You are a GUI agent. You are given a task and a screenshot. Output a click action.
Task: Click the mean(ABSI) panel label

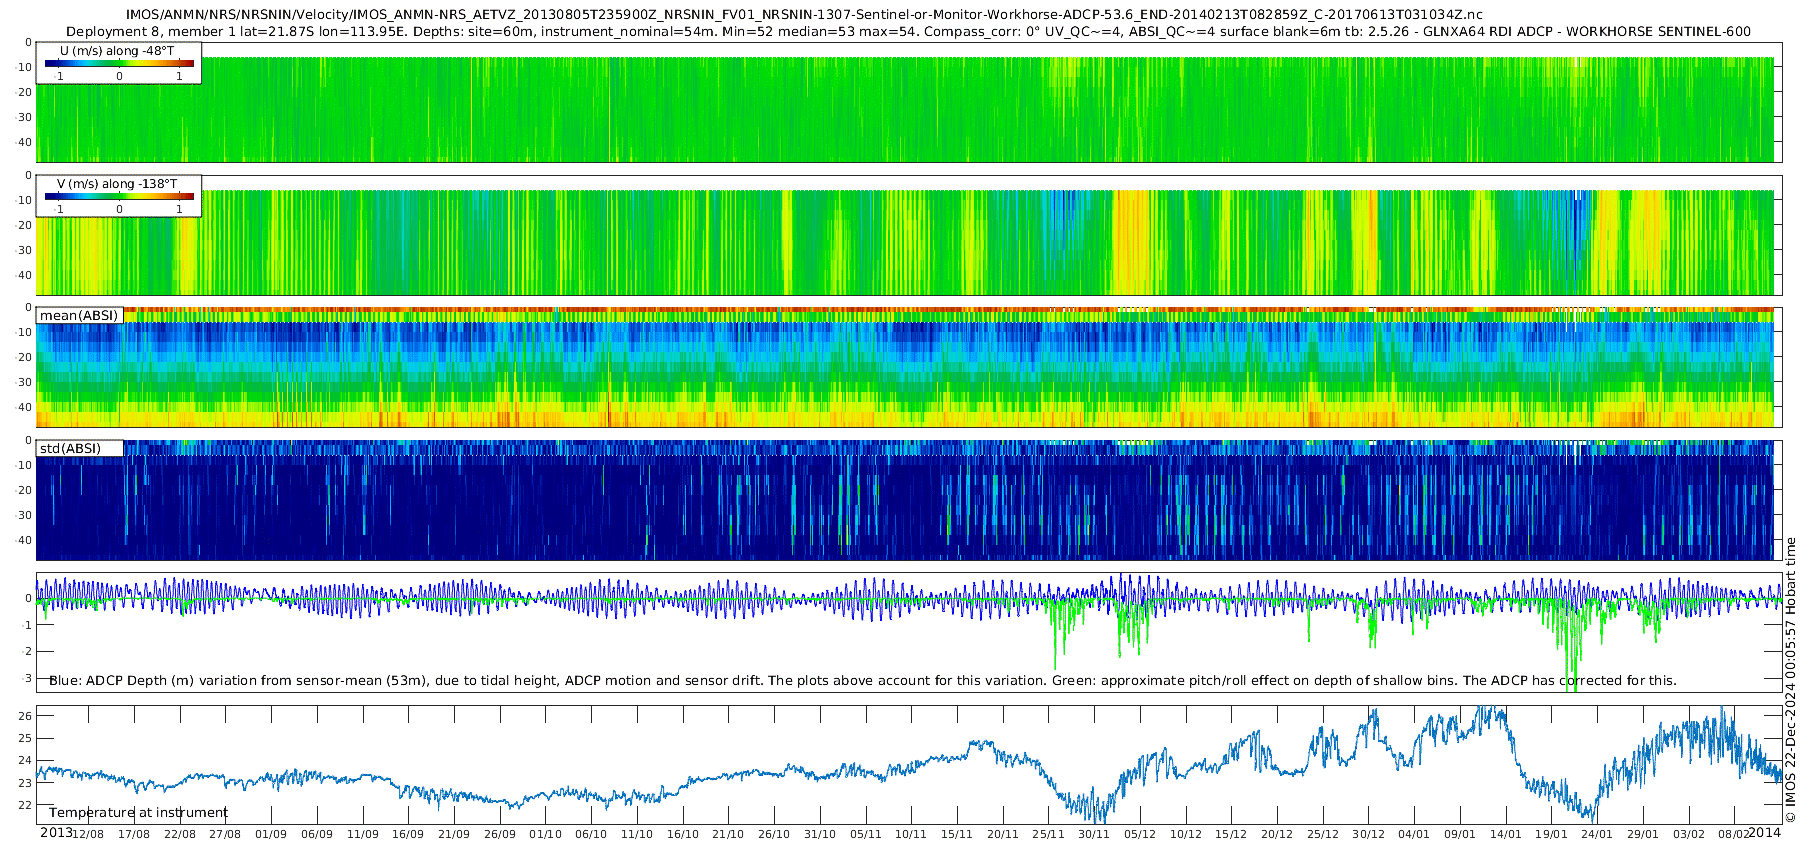[x=79, y=316]
